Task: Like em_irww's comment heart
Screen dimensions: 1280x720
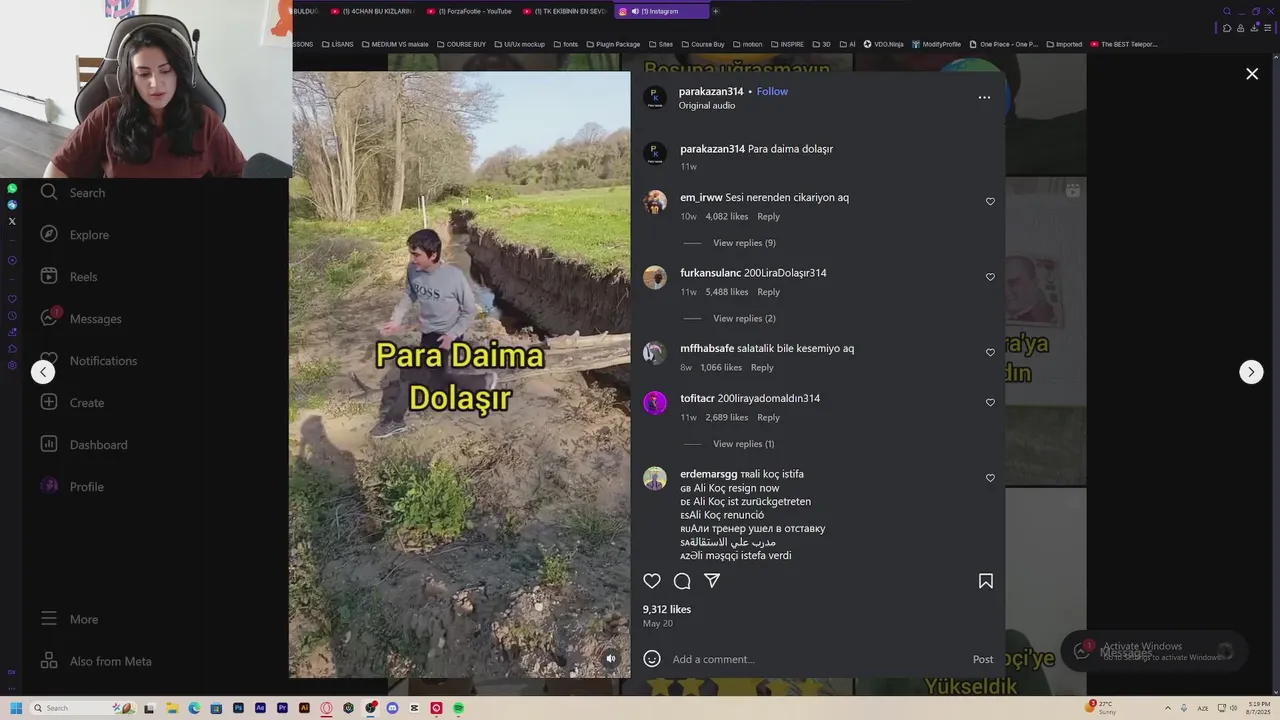Action: click(x=991, y=201)
